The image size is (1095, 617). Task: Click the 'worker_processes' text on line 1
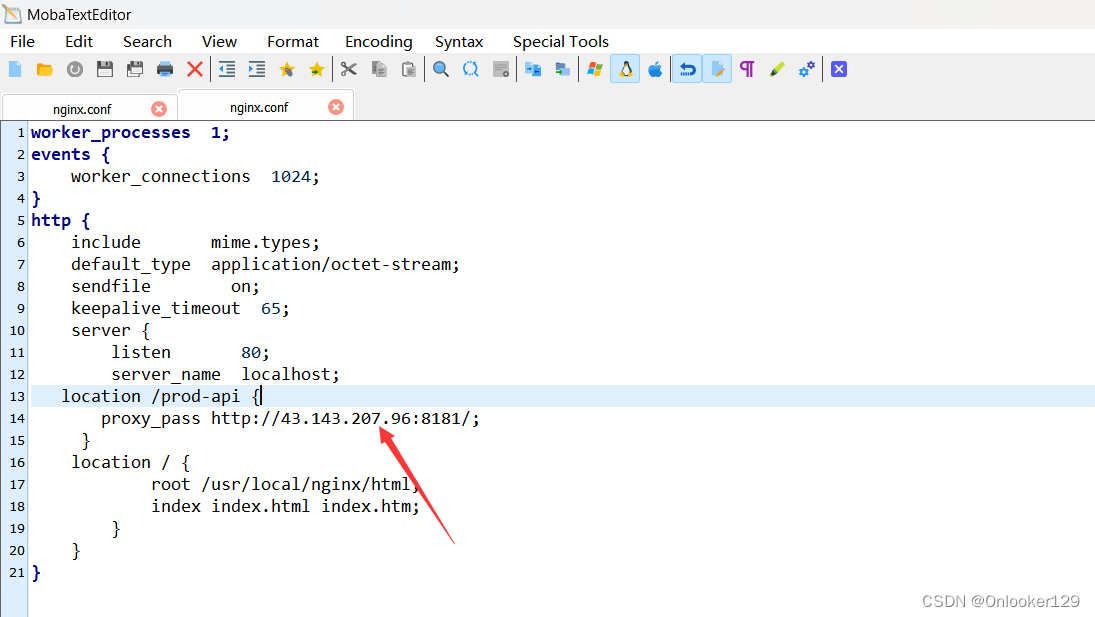tap(110, 133)
